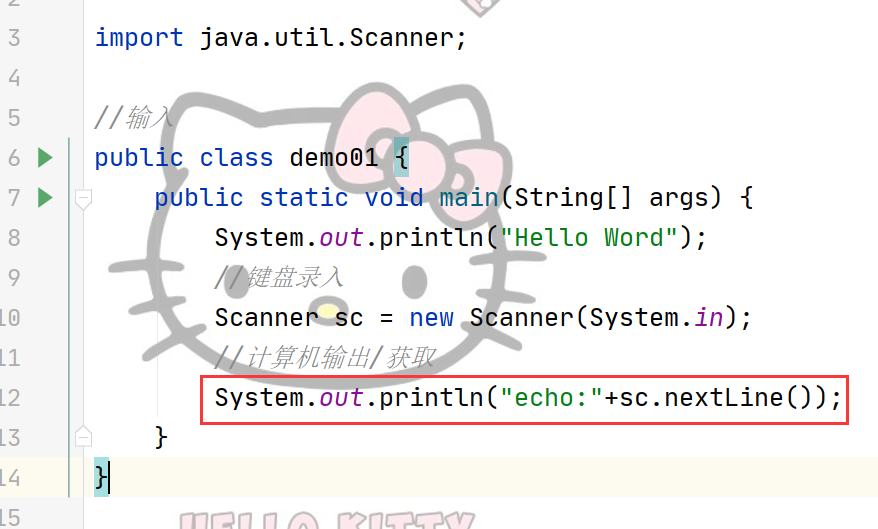Click 'String[] args' parameter
The height and width of the screenshot is (529, 878).
[x=617, y=198]
